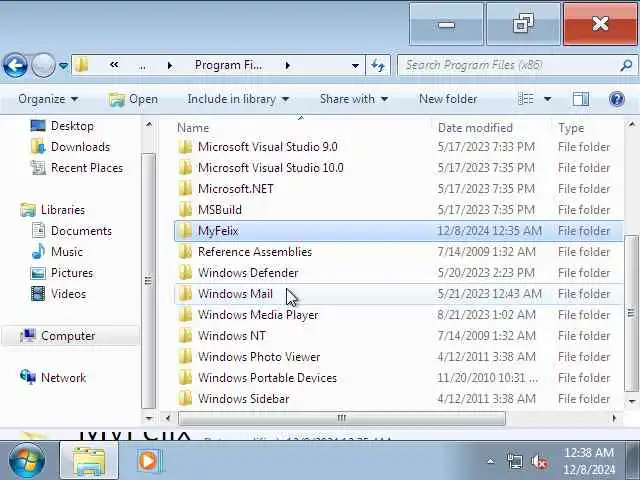The height and width of the screenshot is (480, 640).
Task: Click Windows Explorer taskbar icon
Action: 89,461
